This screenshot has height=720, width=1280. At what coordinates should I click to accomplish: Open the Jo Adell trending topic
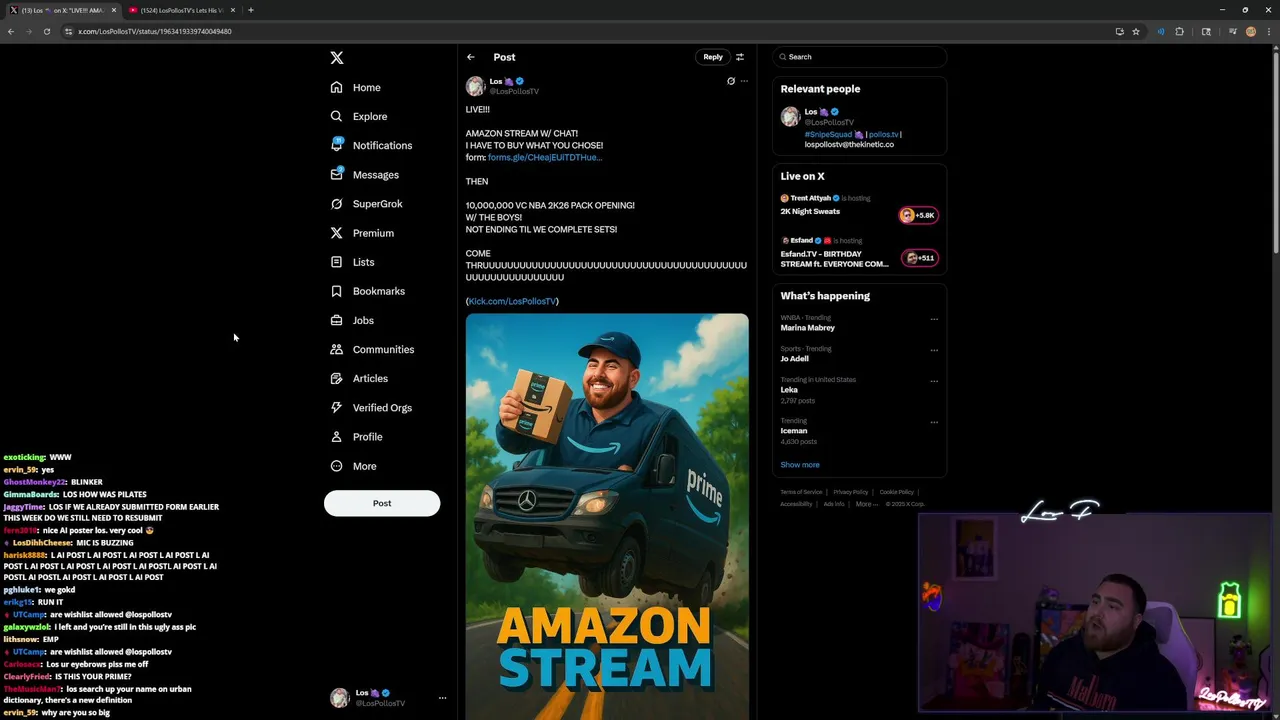coord(795,358)
